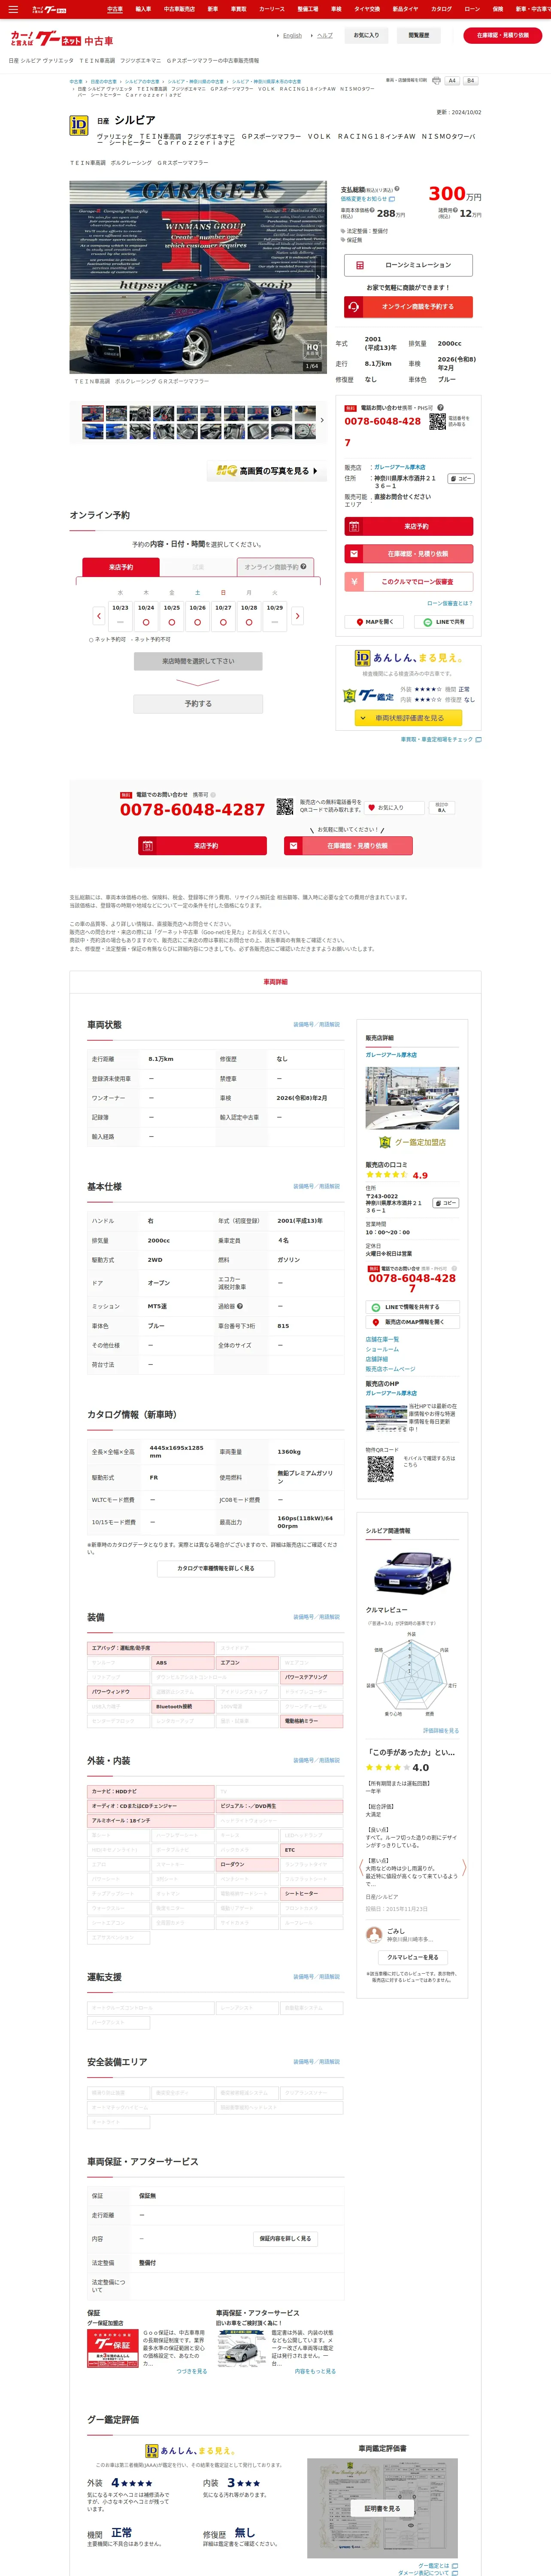Click the help icon beside 支払総額
Viewport: 551px width, 2576px height.
point(396,188)
